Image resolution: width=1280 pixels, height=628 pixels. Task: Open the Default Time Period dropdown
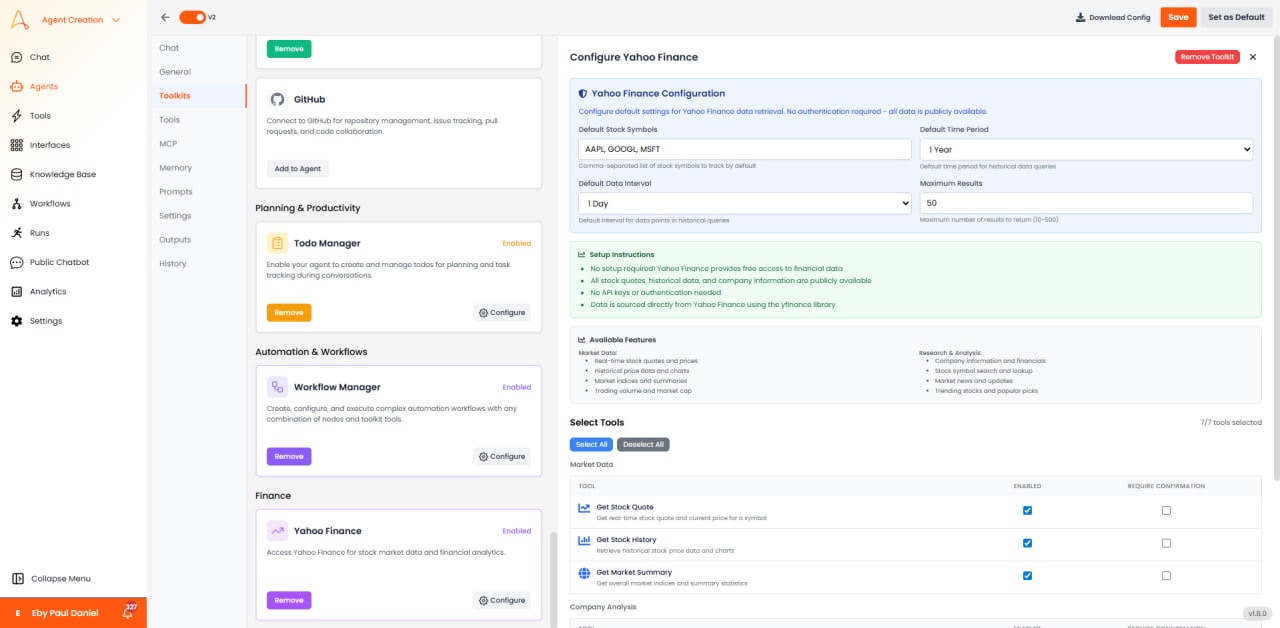coord(1086,148)
